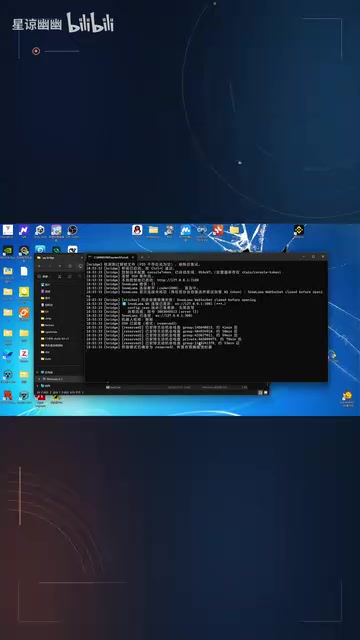Open the purple N desktop shortcut
The image size is (360, 640).
pyautogui.click(x=24, y=230)
